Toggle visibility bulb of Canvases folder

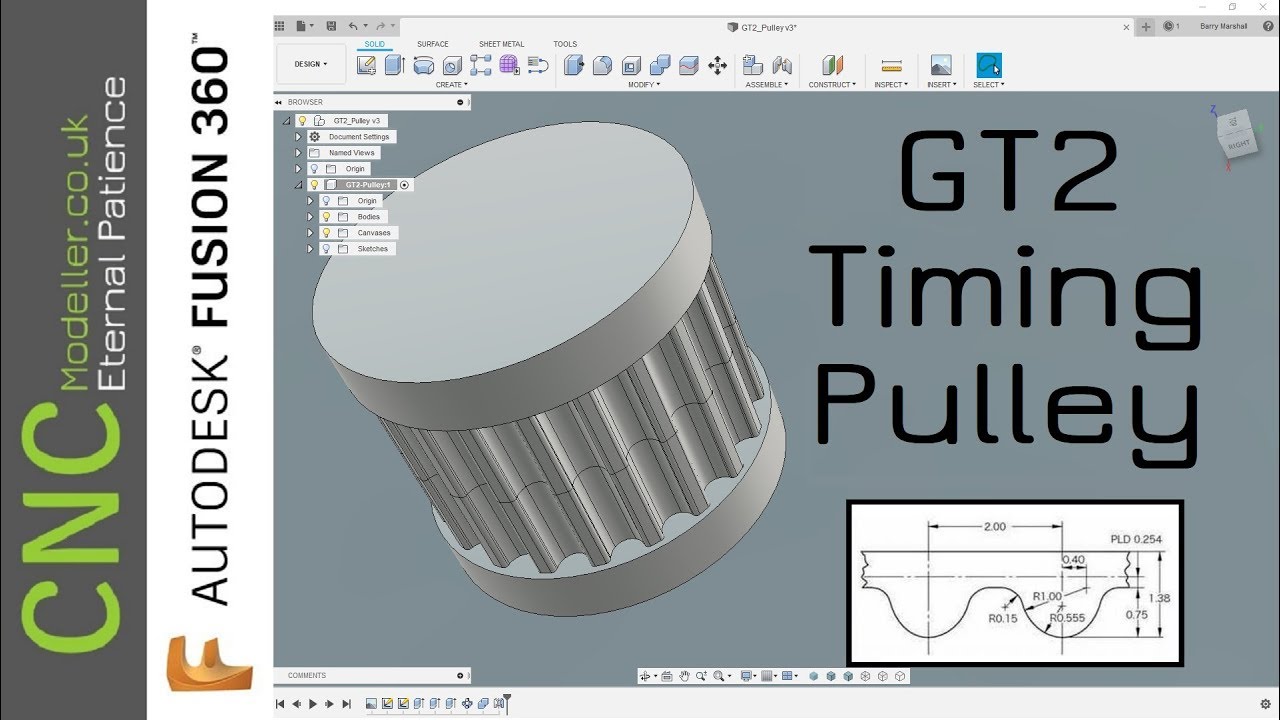pyautogui.click(x=325, y=233)
